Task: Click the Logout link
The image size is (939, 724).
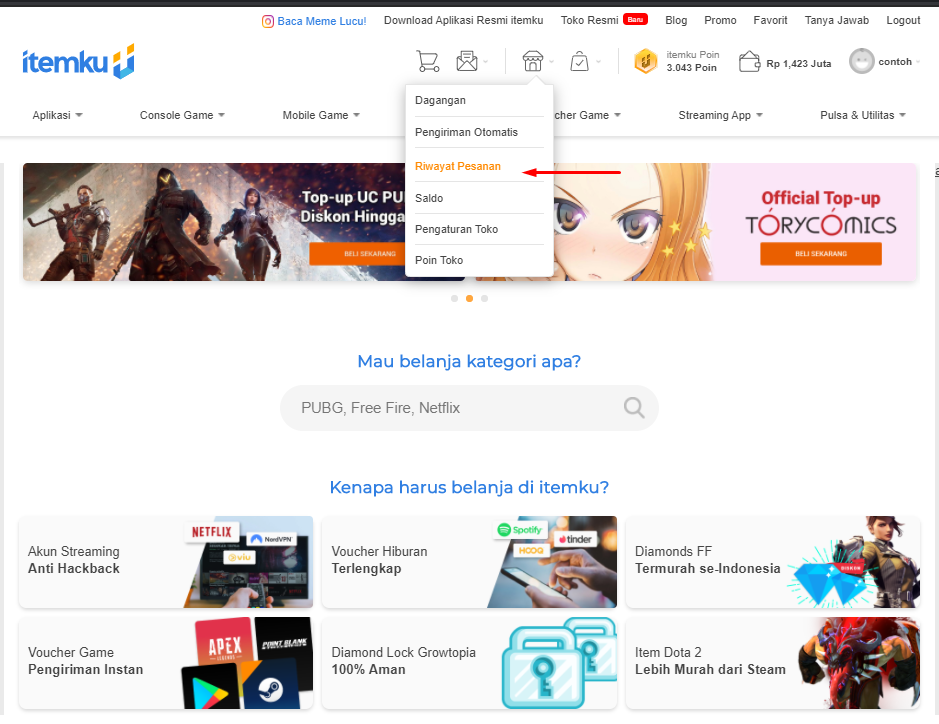Action: [x=903, y=20]
